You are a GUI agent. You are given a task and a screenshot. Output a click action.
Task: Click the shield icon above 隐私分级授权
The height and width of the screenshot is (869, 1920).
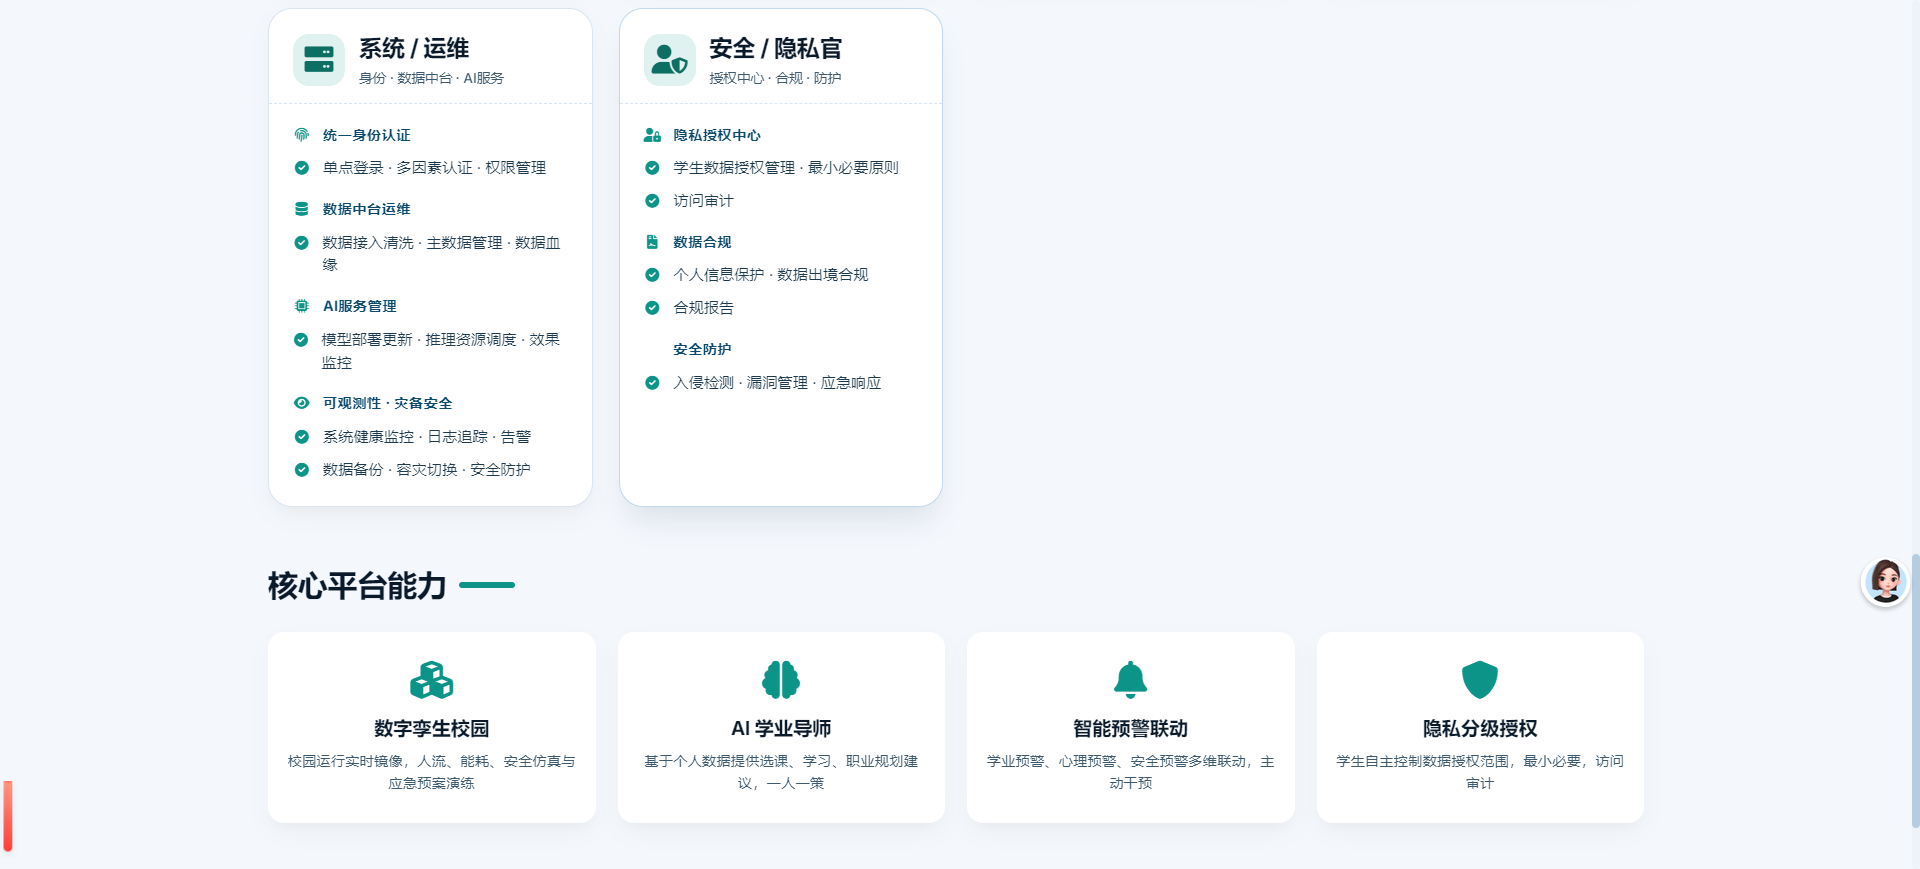(x=1480, y=680)
